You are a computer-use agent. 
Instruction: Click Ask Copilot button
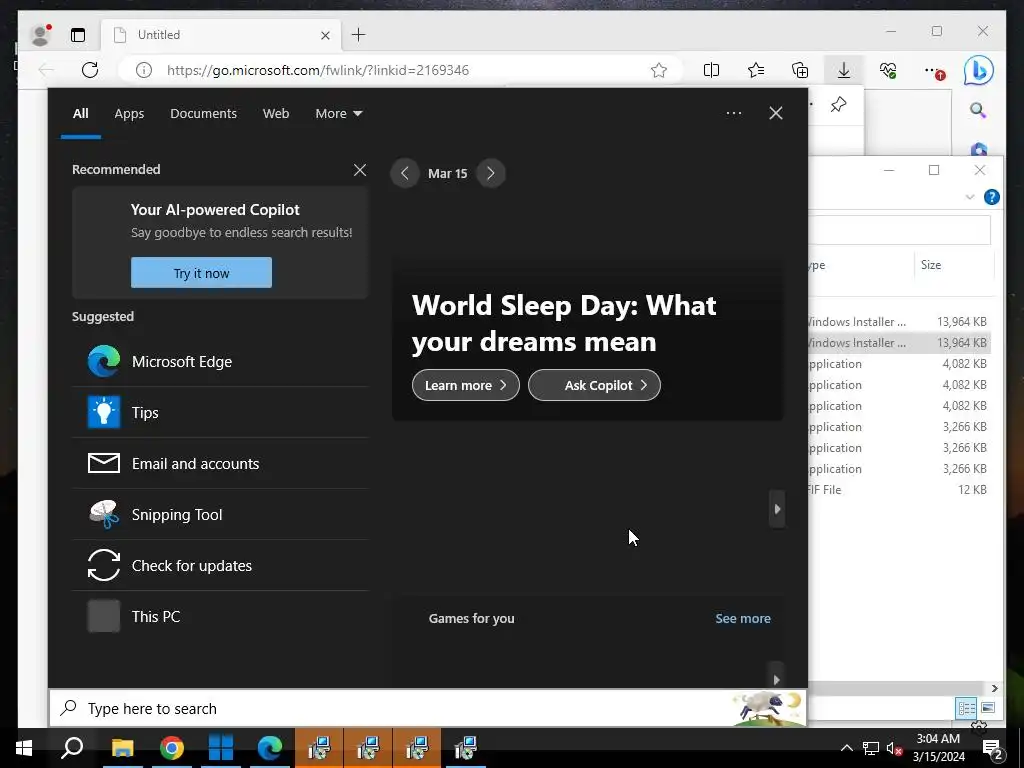[x=594, y=385]
